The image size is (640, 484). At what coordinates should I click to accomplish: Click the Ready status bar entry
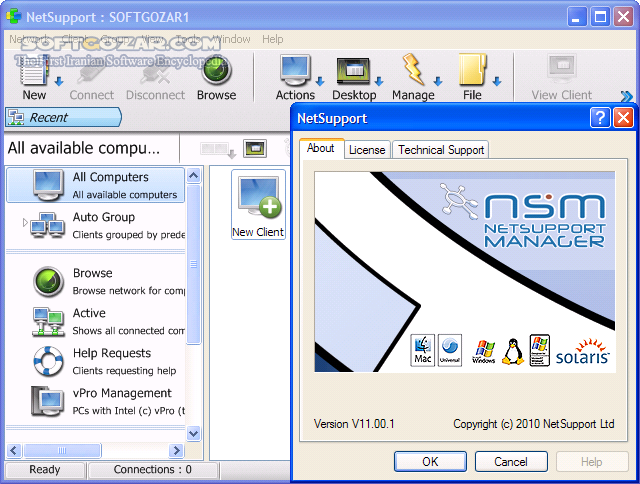(x=45, y=470)
